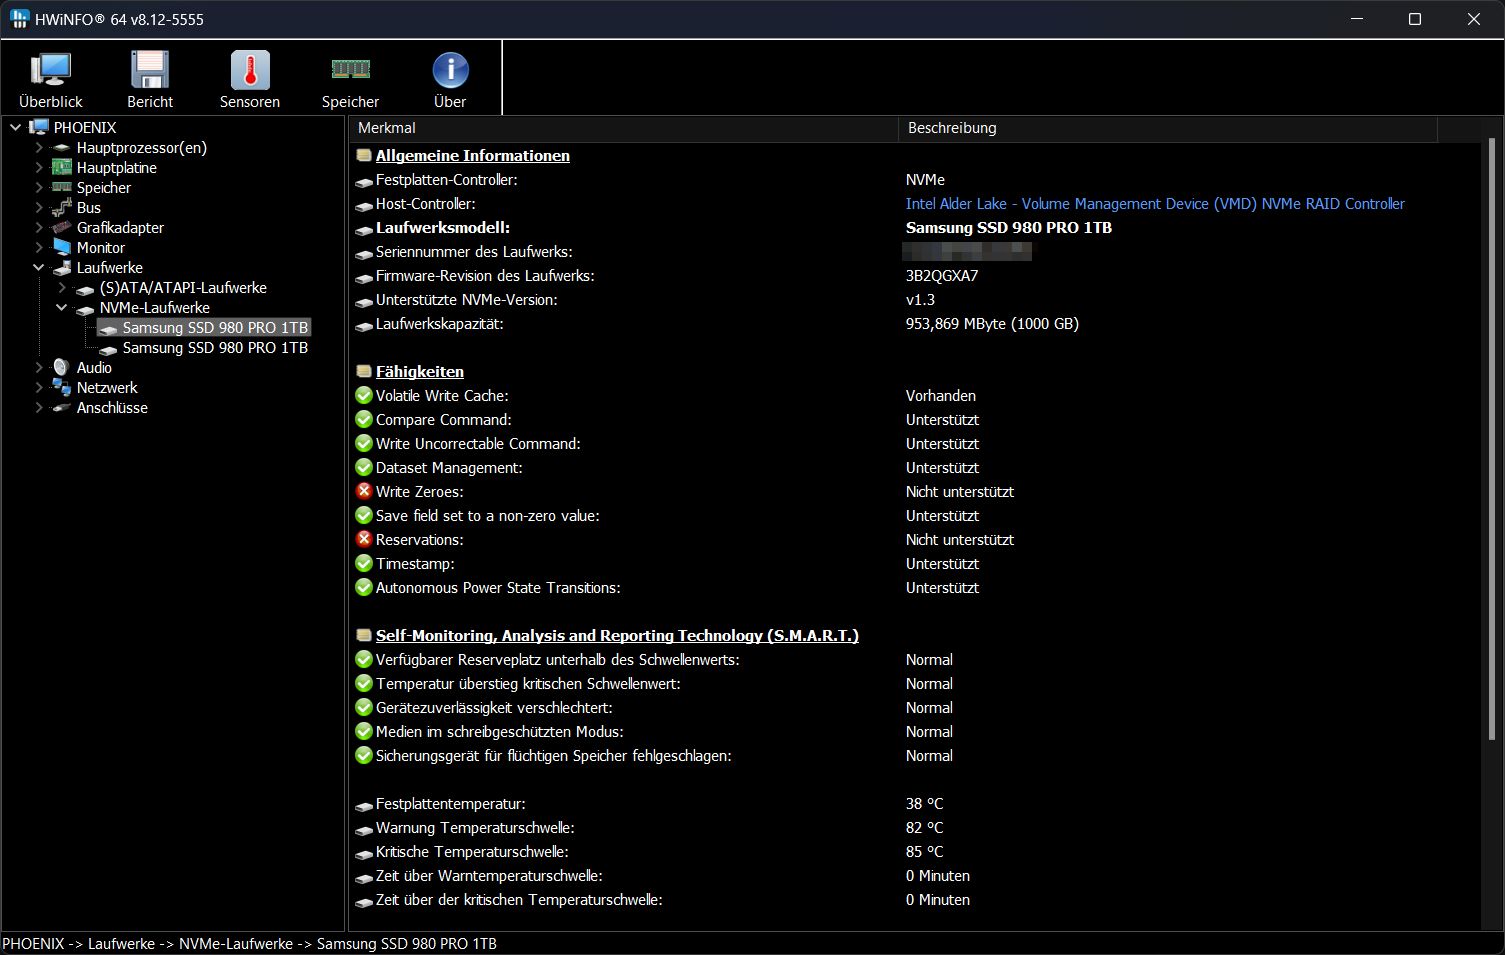Click the red X icon beside Write Zeroes
The height and width of the screenshot is (955, 1505).
pos(364,491)
